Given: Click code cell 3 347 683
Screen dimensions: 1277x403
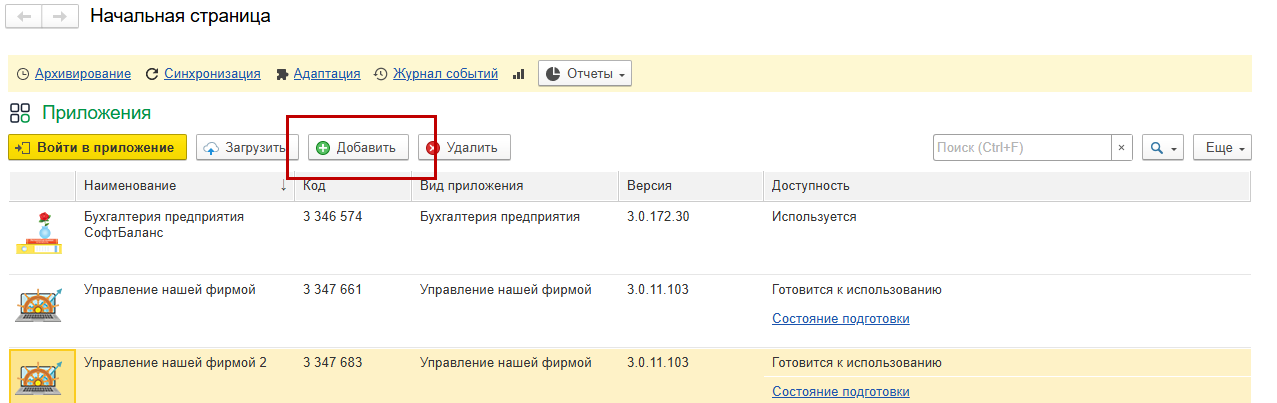Looking at the screenshot, I should (x=332, y=362).
